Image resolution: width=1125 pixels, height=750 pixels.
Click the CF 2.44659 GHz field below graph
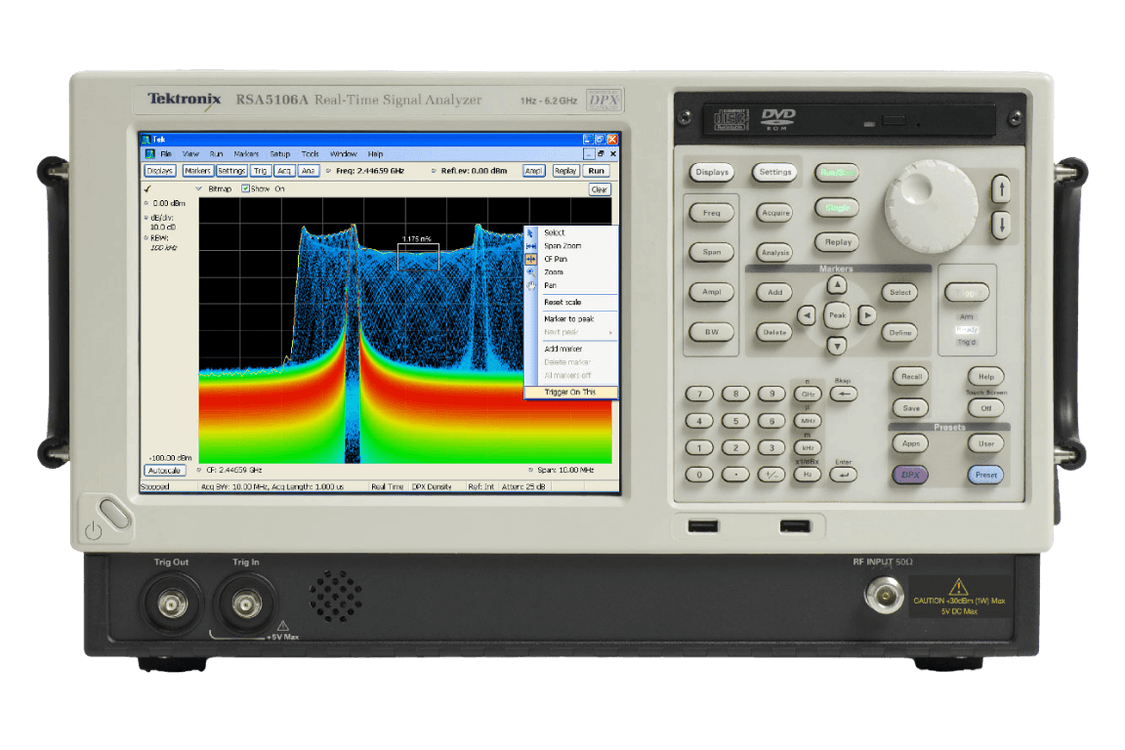click(x=234, y=470)
